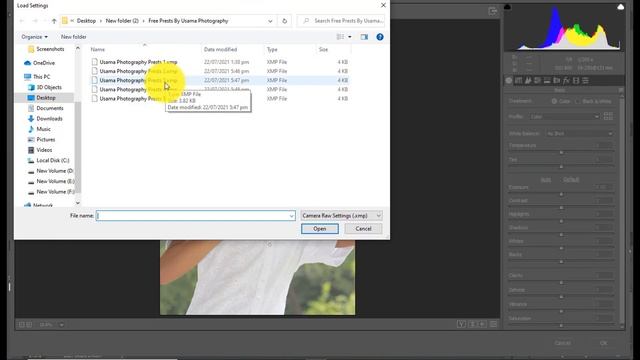The image size is (640, 360).
Task: Expand the address bar history dropdown
Action: tap(270, 21)
